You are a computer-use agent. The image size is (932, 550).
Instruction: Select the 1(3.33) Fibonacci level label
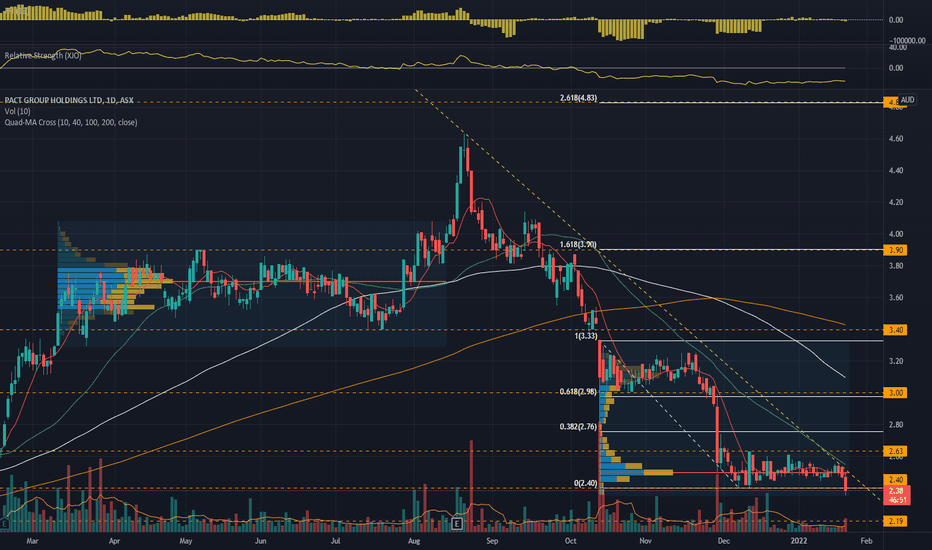(x=586, y=336)
